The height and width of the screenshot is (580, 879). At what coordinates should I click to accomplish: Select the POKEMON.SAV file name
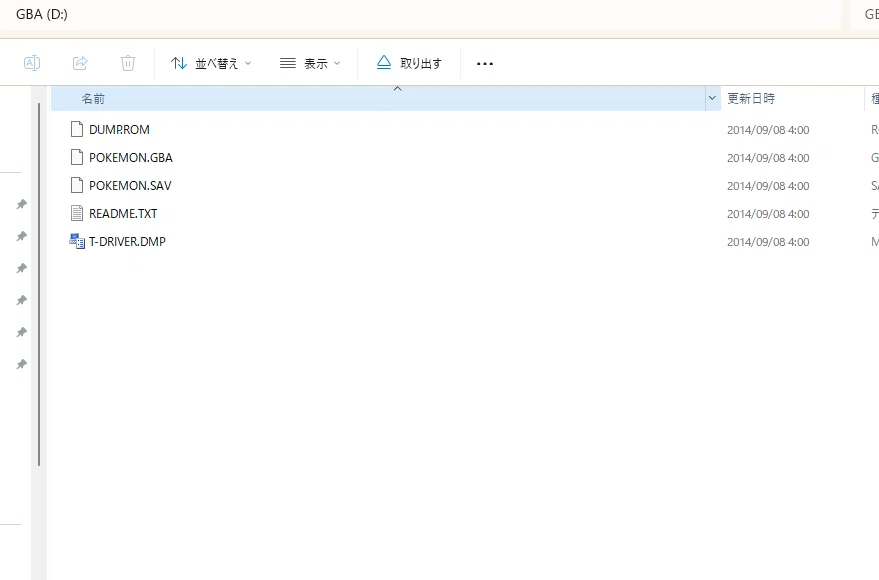[130, 185]
